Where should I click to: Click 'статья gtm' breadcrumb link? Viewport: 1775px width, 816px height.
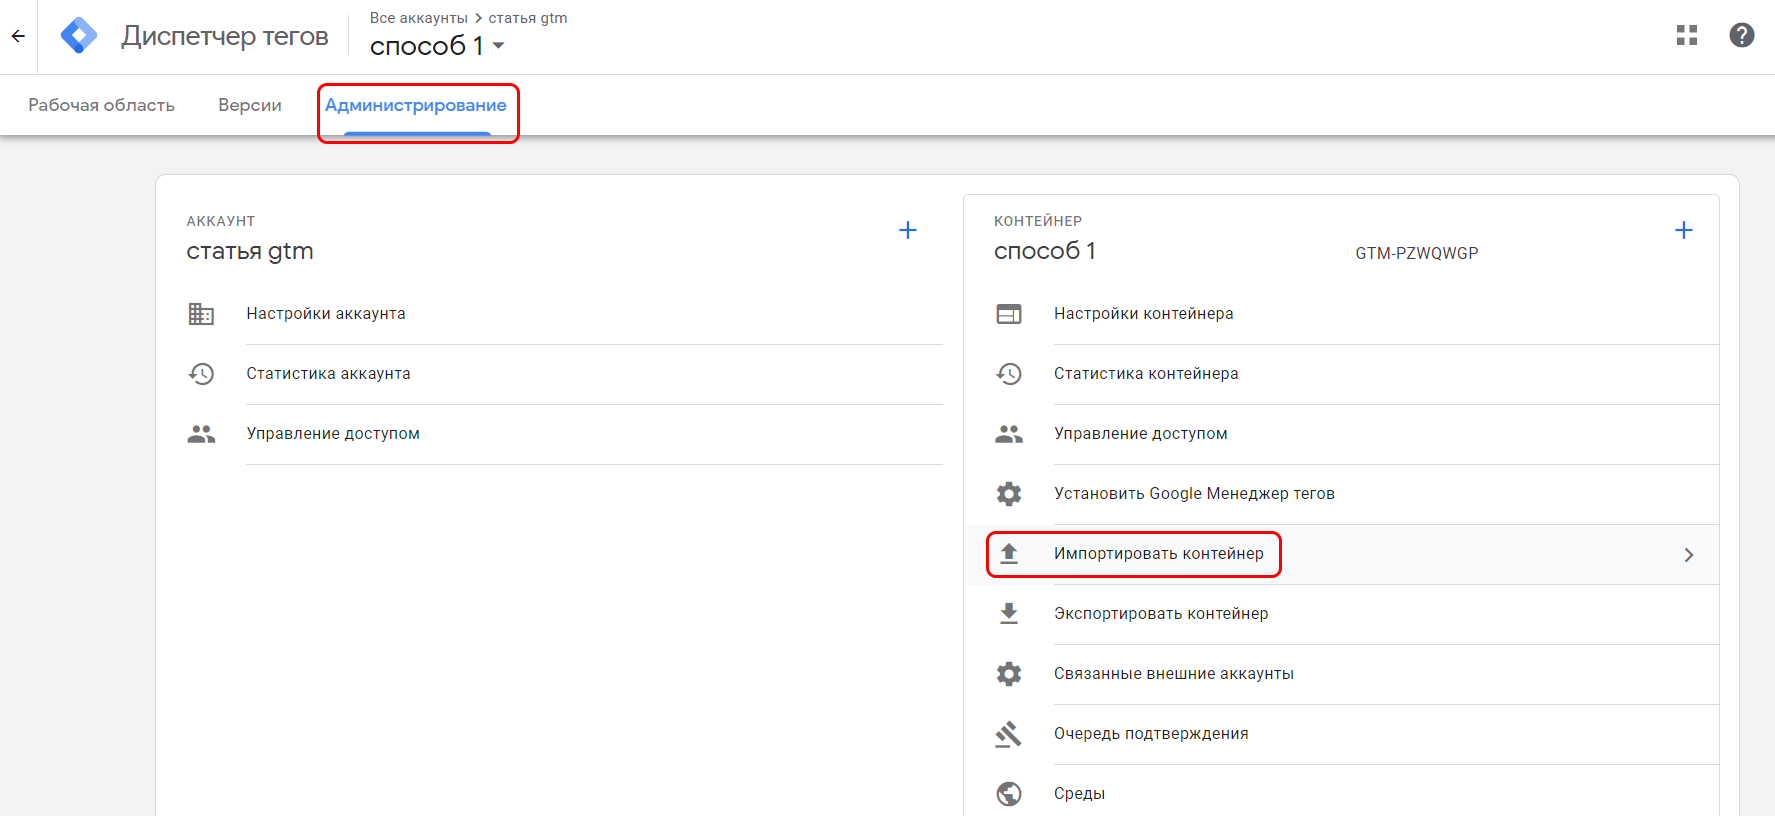coord(528,18)
